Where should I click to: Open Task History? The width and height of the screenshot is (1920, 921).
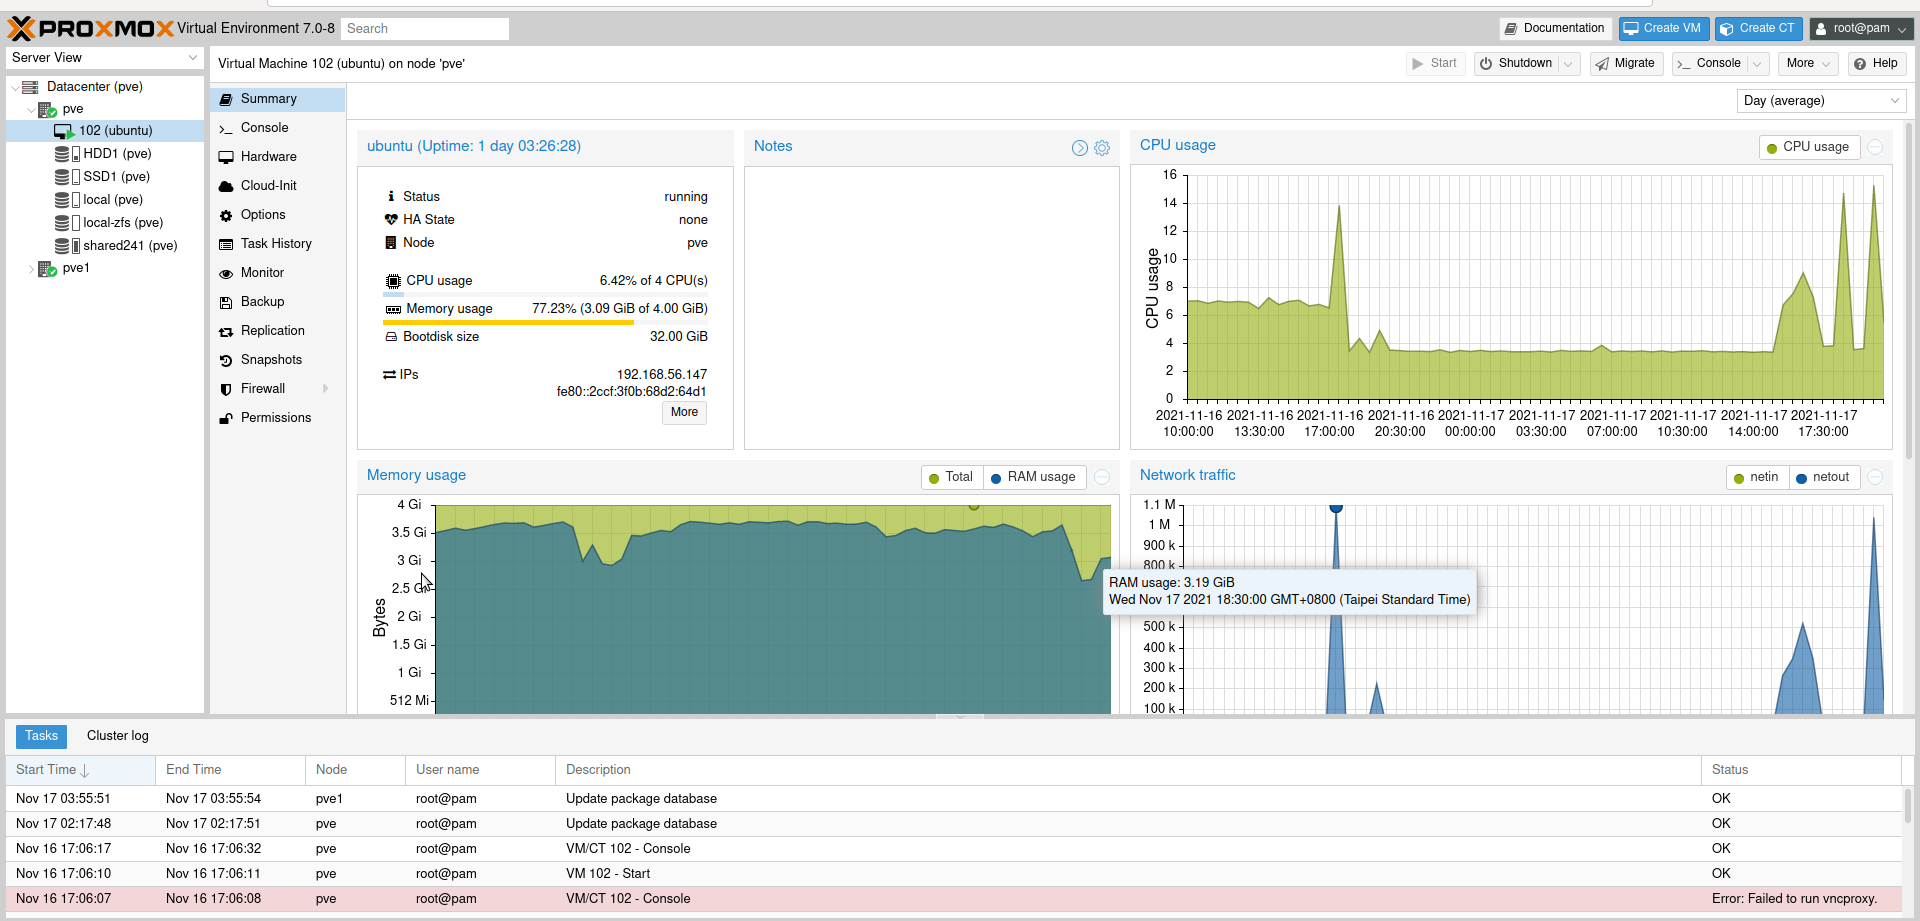278,244
